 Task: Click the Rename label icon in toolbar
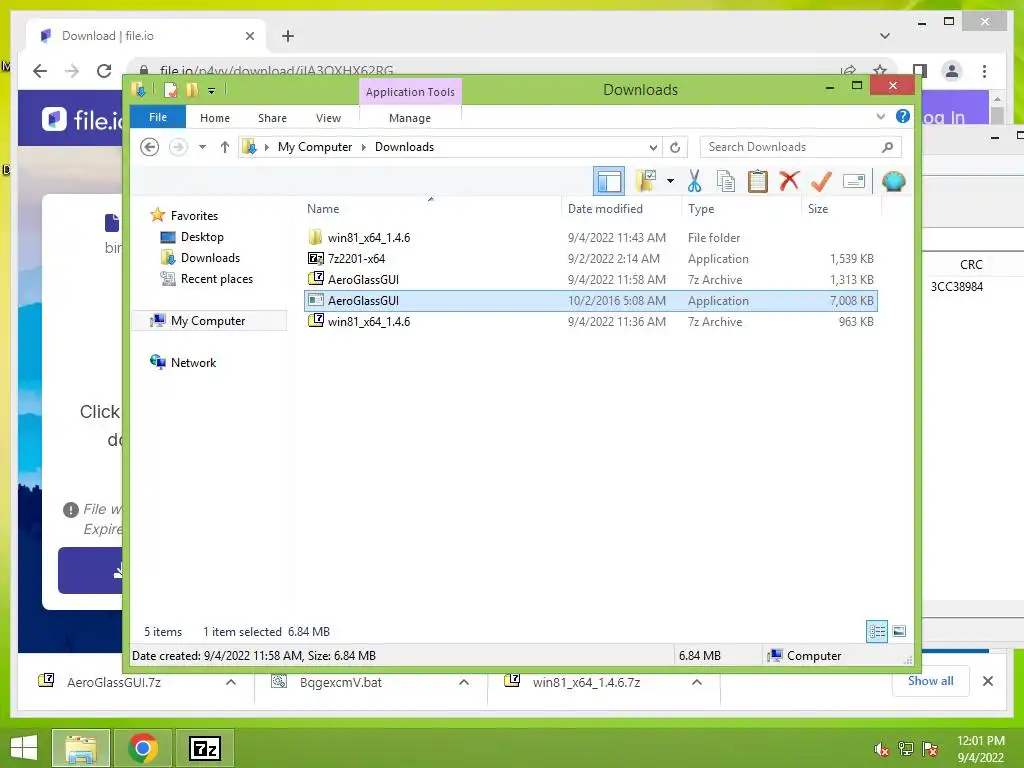tap(854, 181)
